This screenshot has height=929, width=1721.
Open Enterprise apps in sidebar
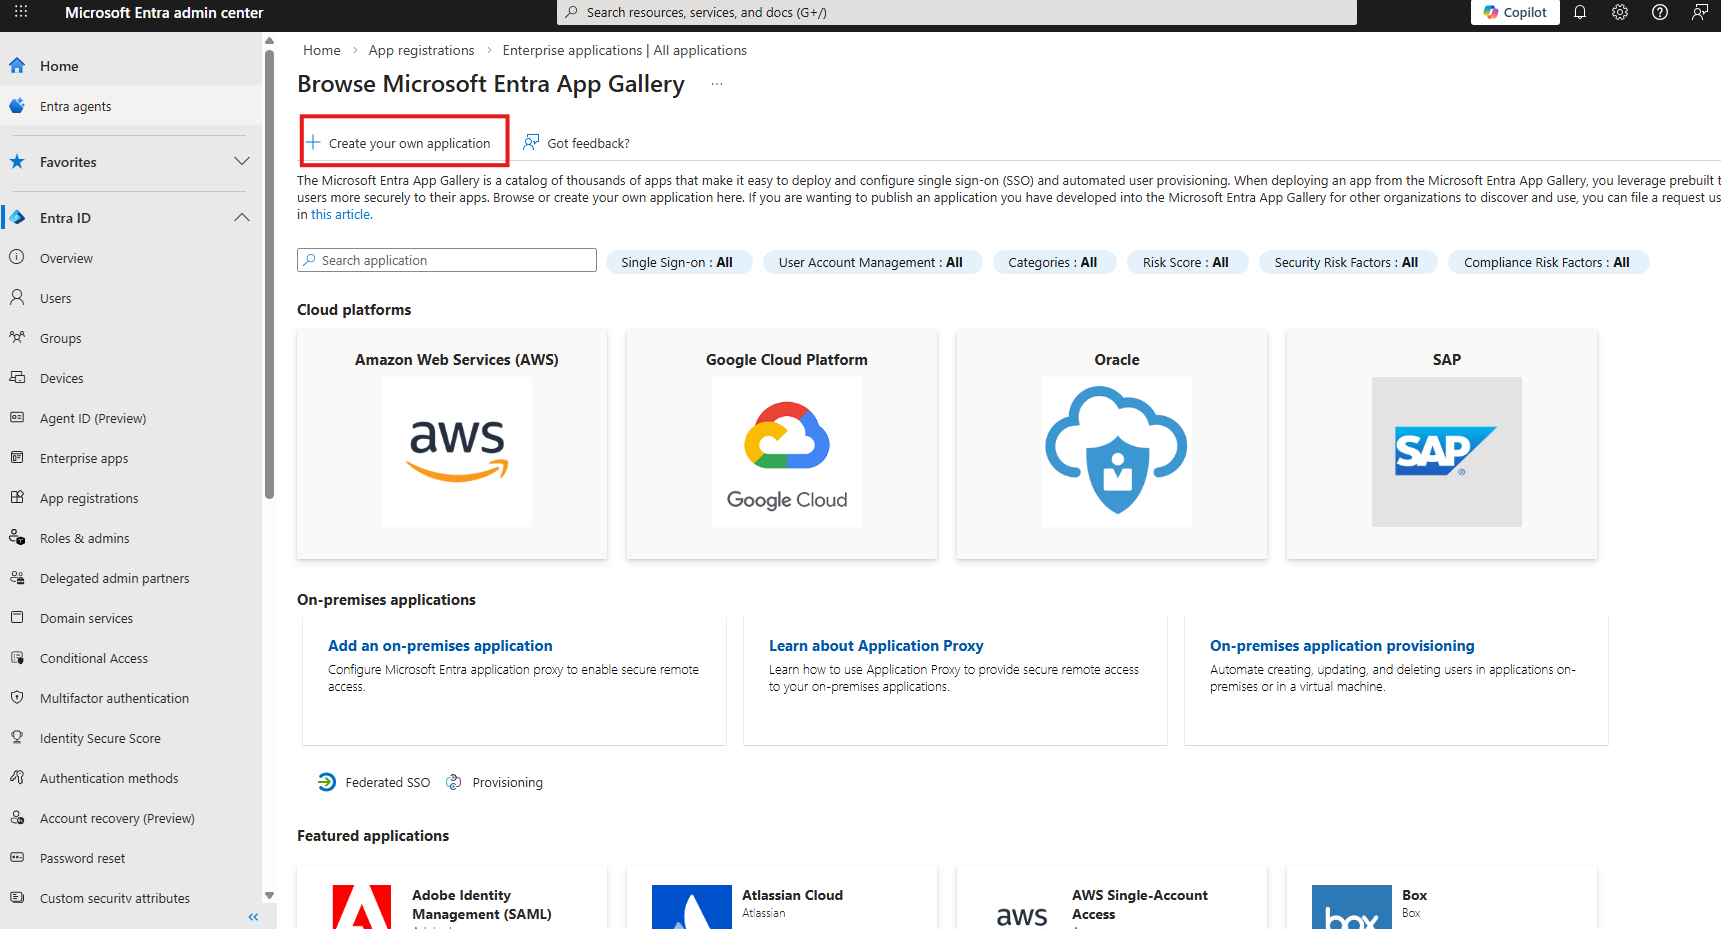click(x=84, y=459)
